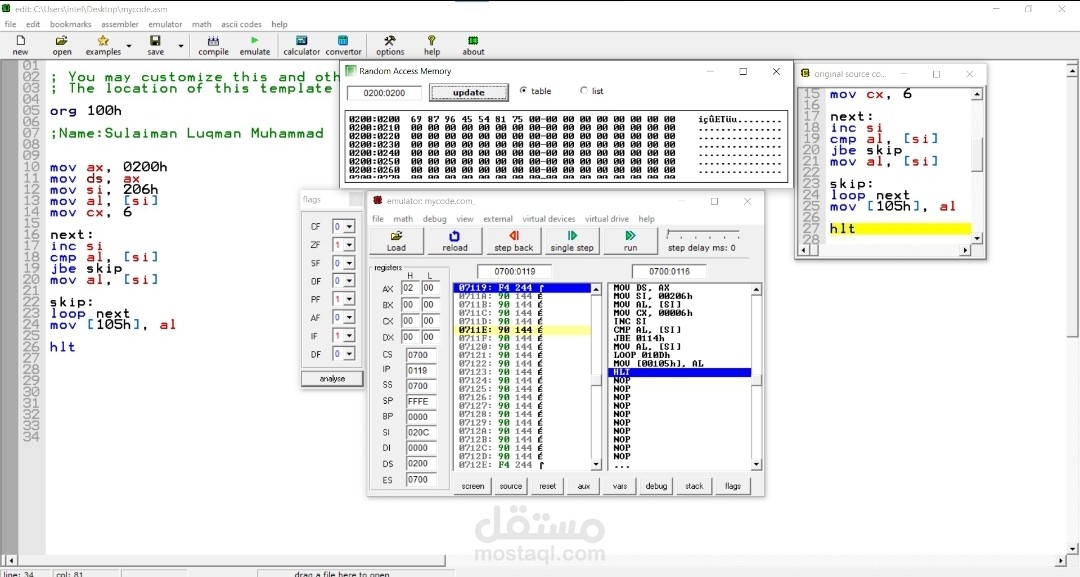
Task: Click update button in Random Access Memory
Action: 468,92
